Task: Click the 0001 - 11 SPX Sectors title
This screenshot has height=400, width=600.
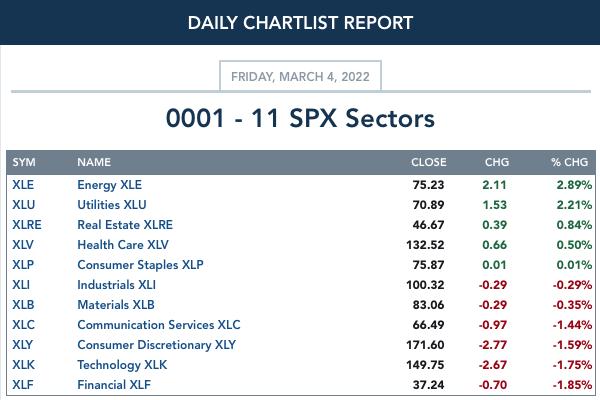Action: click(x=300, y=118)
